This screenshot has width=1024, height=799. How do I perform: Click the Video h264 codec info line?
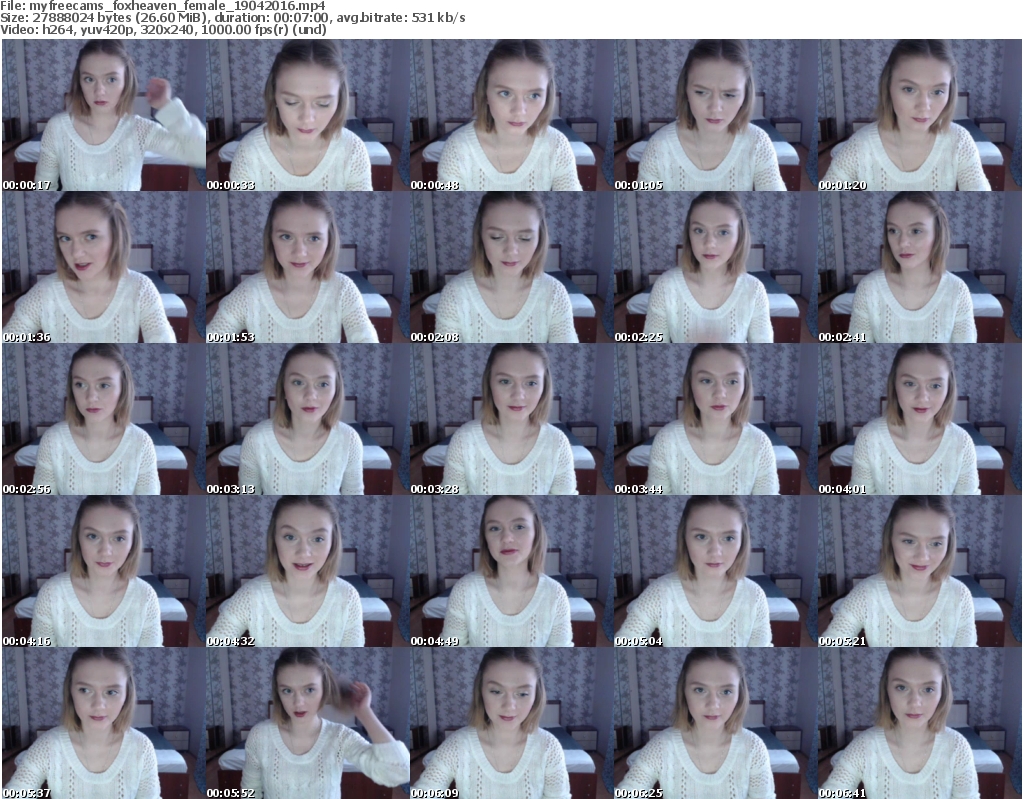pos(163,29)
